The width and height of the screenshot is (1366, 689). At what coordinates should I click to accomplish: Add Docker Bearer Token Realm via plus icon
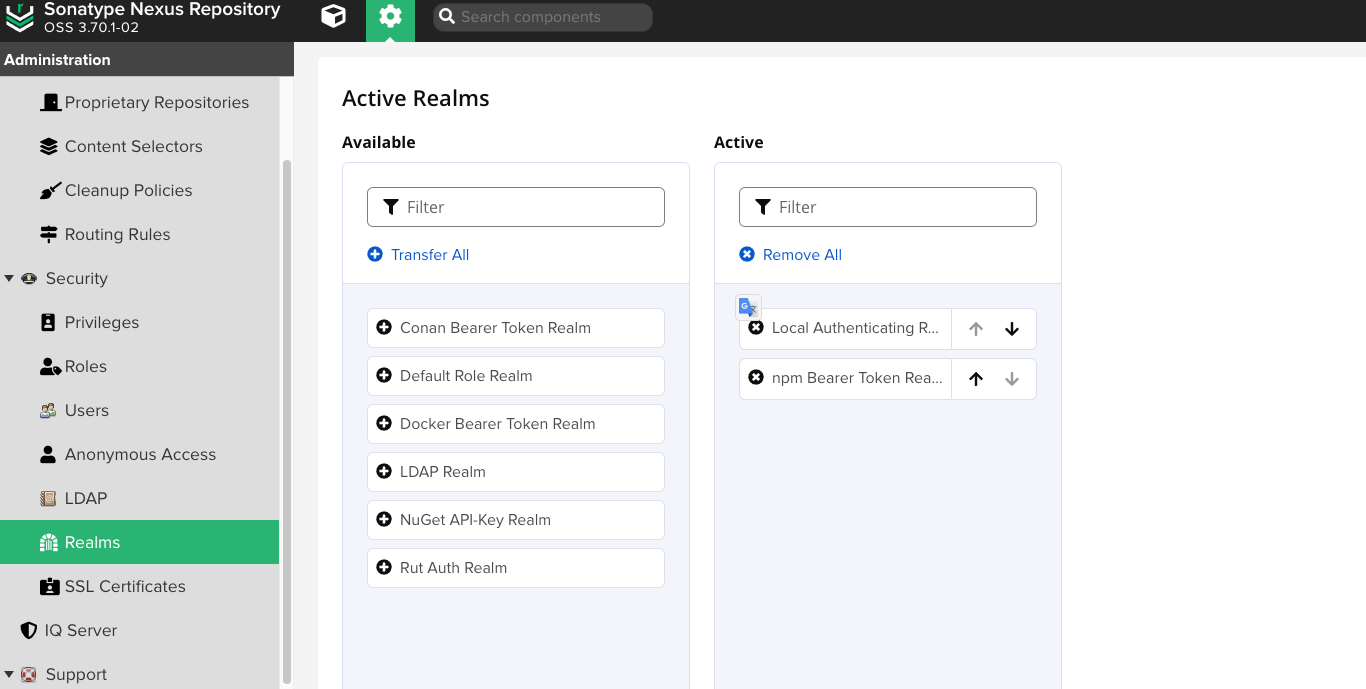click(x=384, y=424)
